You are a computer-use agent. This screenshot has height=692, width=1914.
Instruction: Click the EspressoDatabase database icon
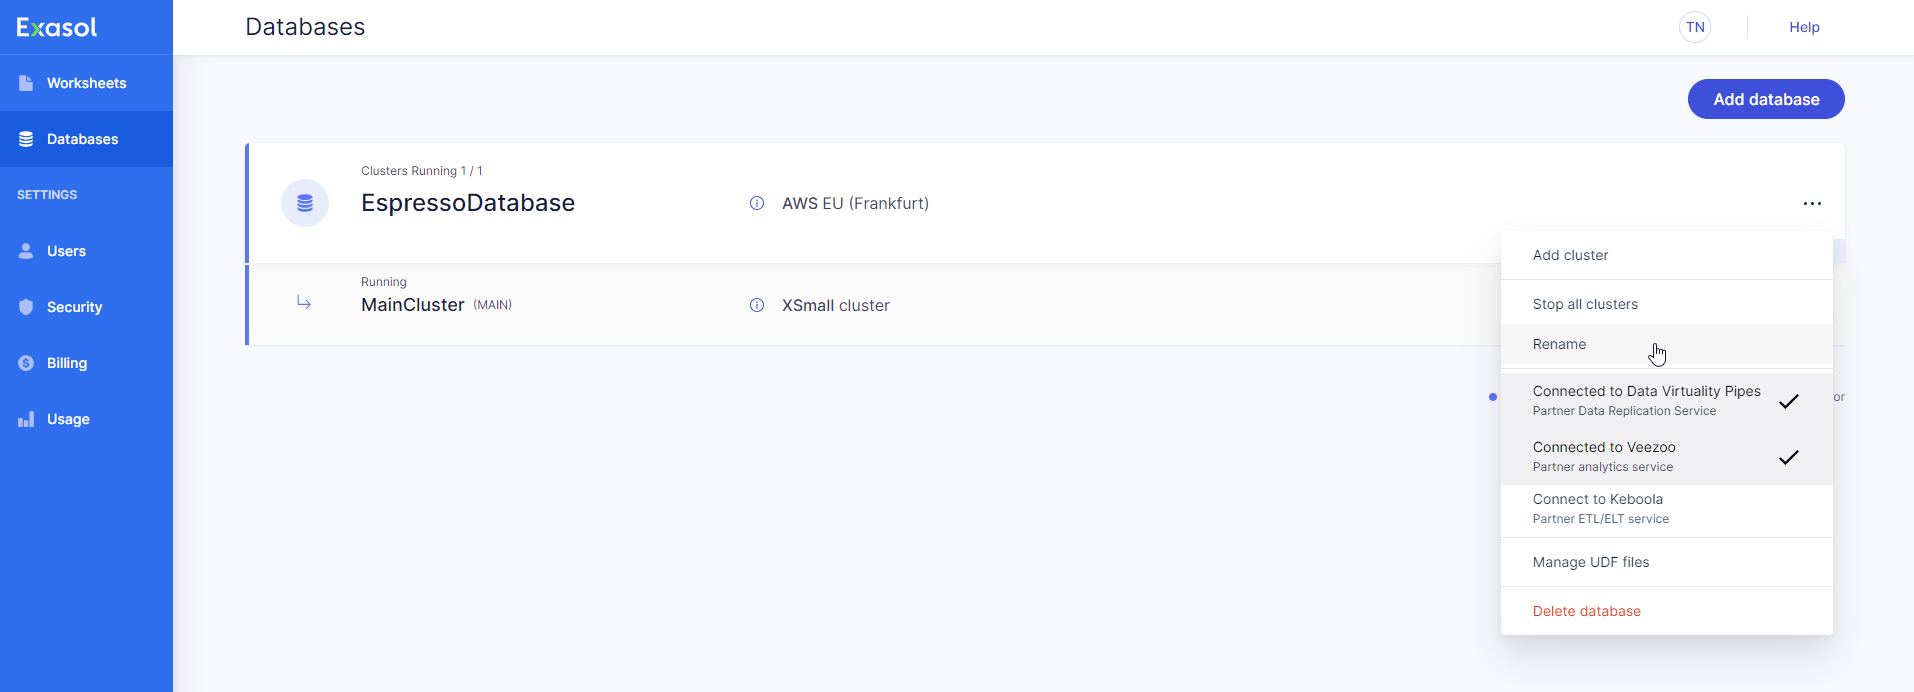[305, 203]
